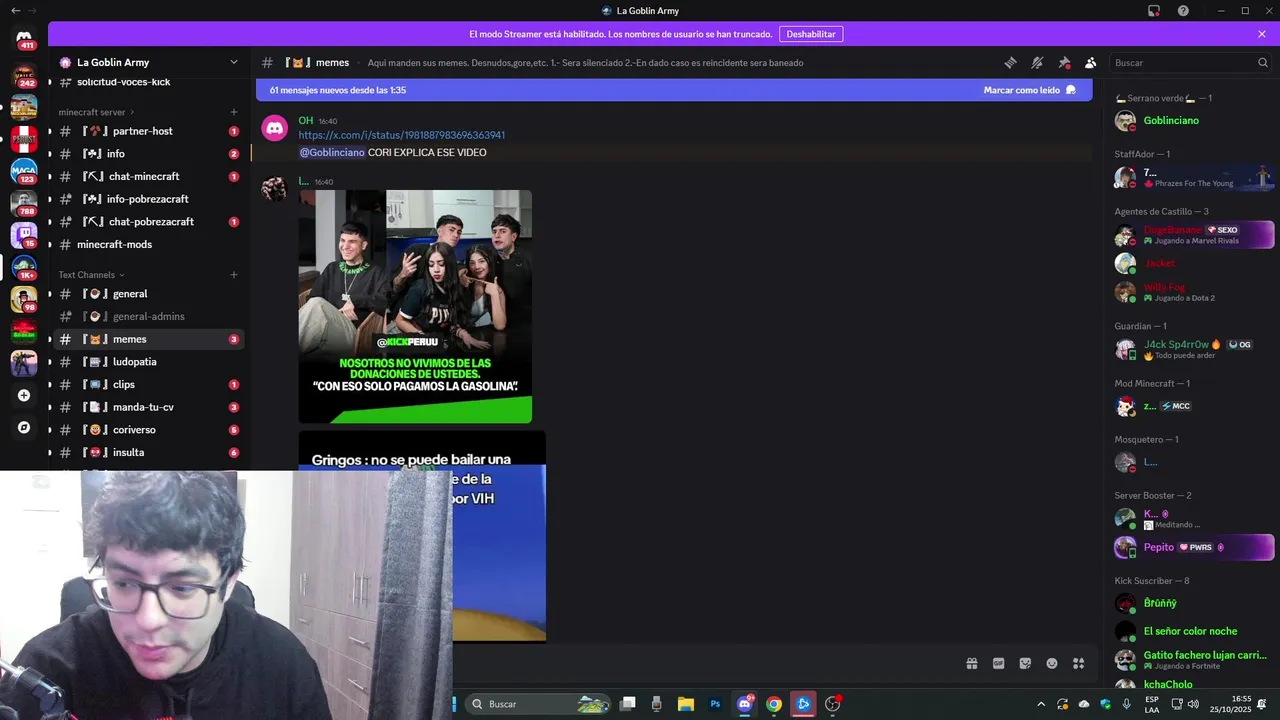Open the info channel
This screenshot has width=1280, height=720.
point(148,154)
